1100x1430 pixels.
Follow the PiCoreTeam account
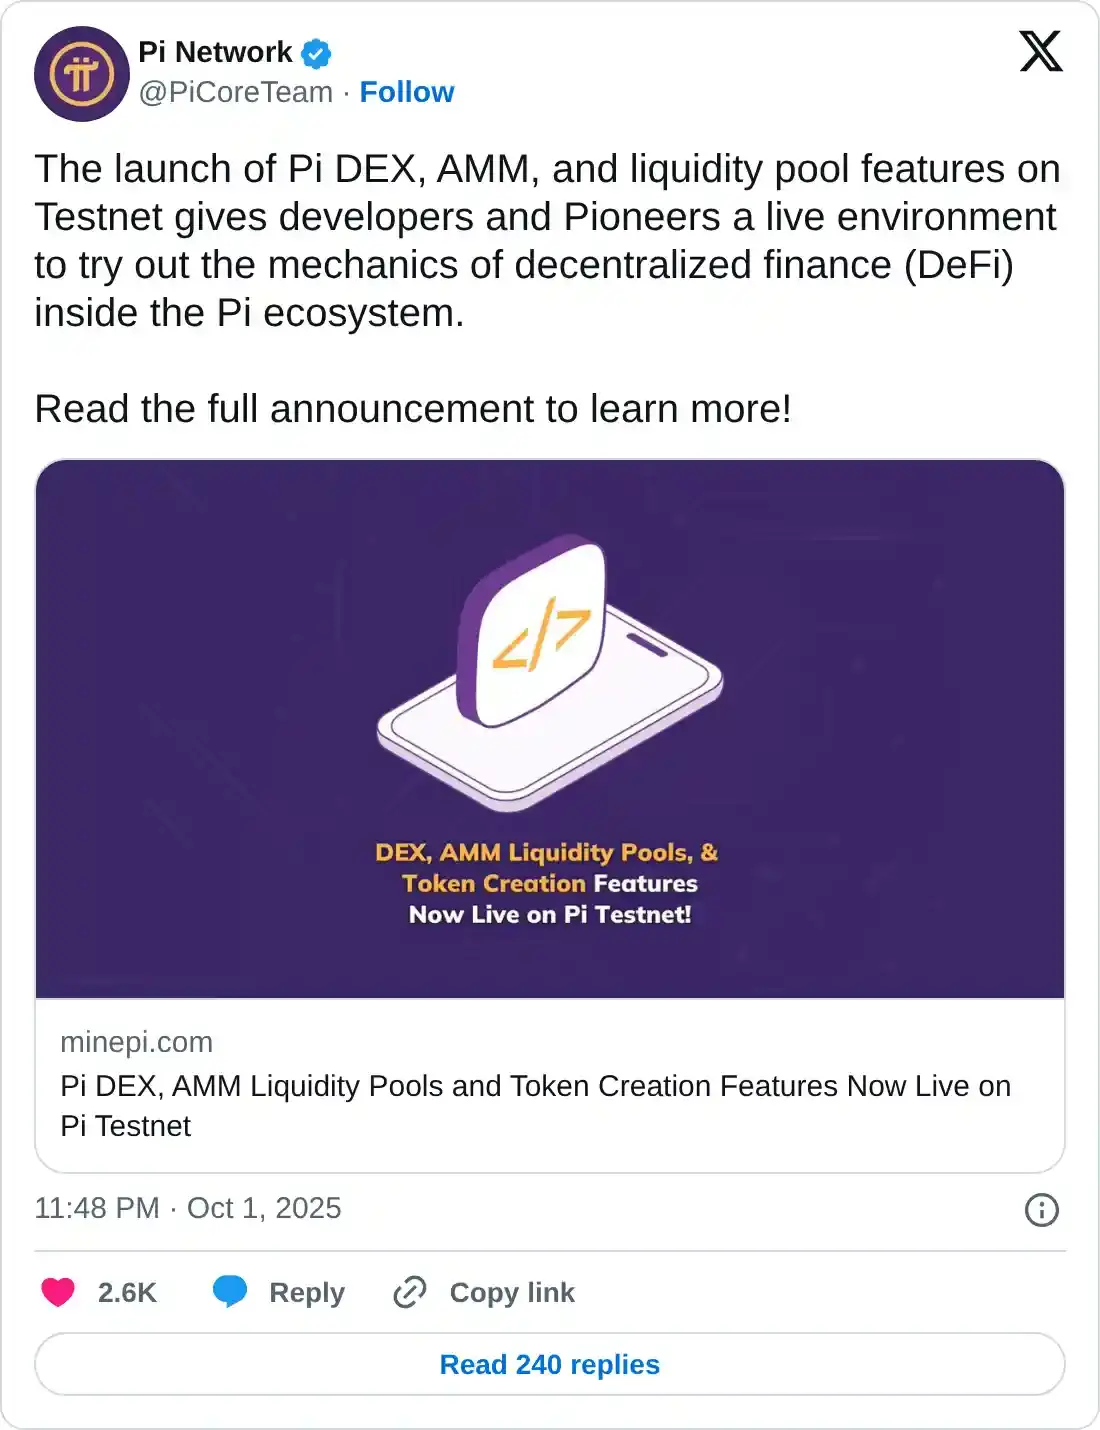pyautogui.click(x=406, y=92)
